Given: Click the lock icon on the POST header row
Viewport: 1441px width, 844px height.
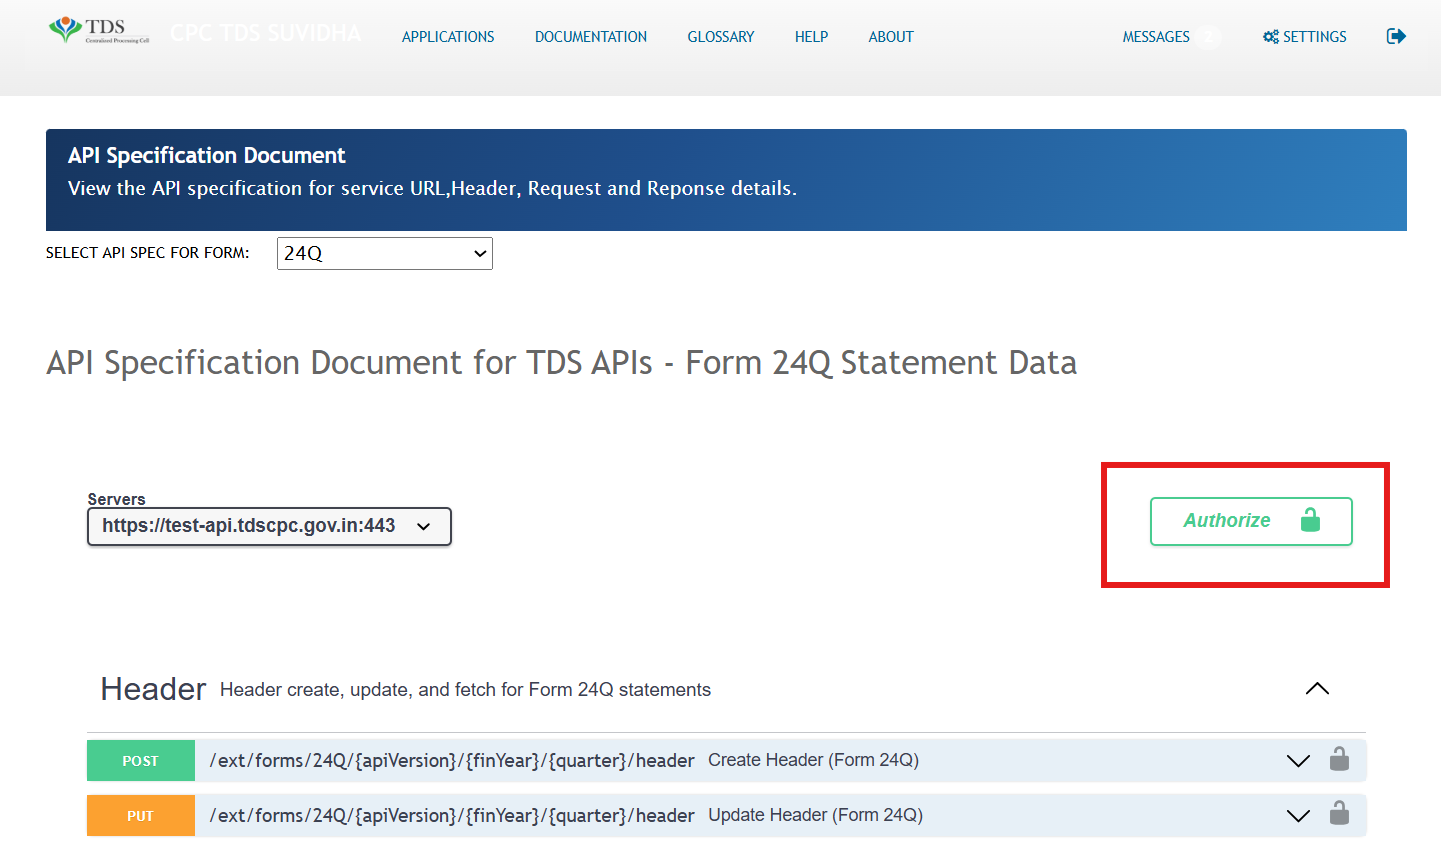Looking at the screenshot, I should coord(1339,760).
